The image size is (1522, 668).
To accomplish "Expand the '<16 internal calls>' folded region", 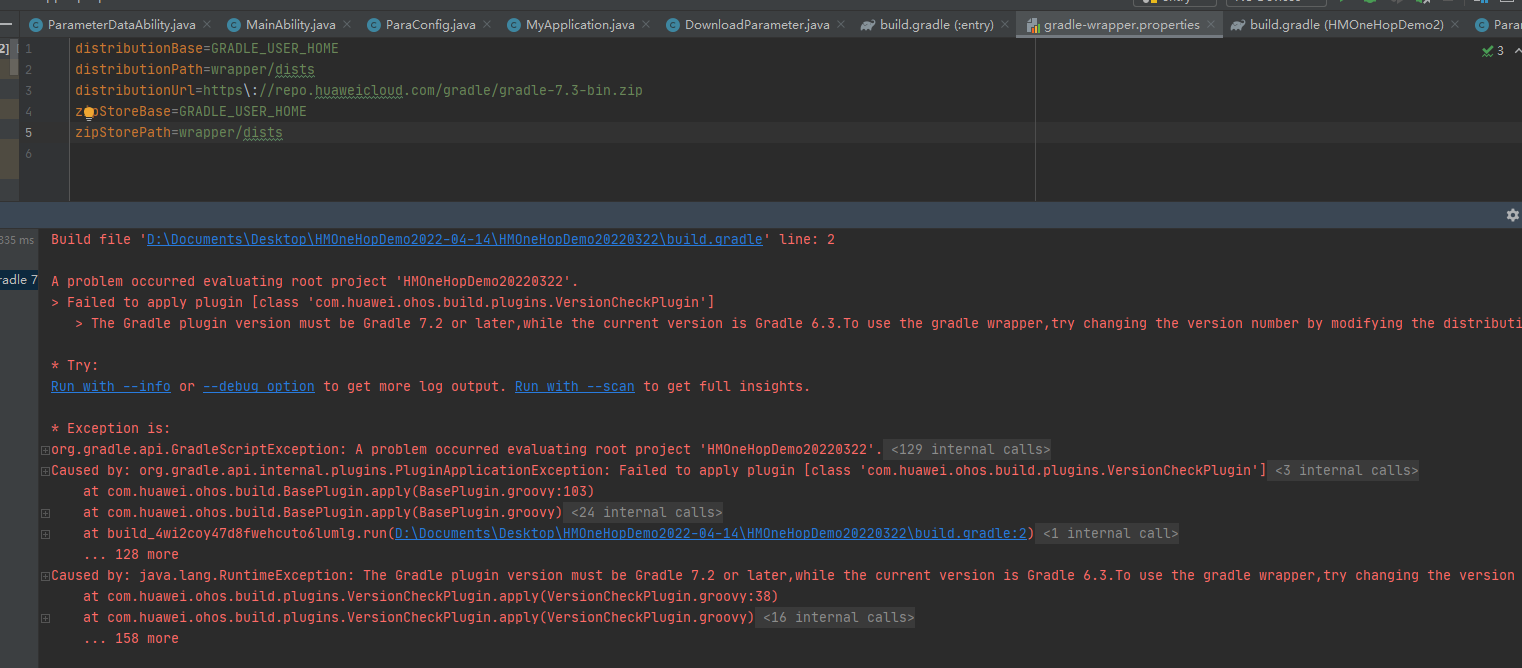I will [836, 618].
